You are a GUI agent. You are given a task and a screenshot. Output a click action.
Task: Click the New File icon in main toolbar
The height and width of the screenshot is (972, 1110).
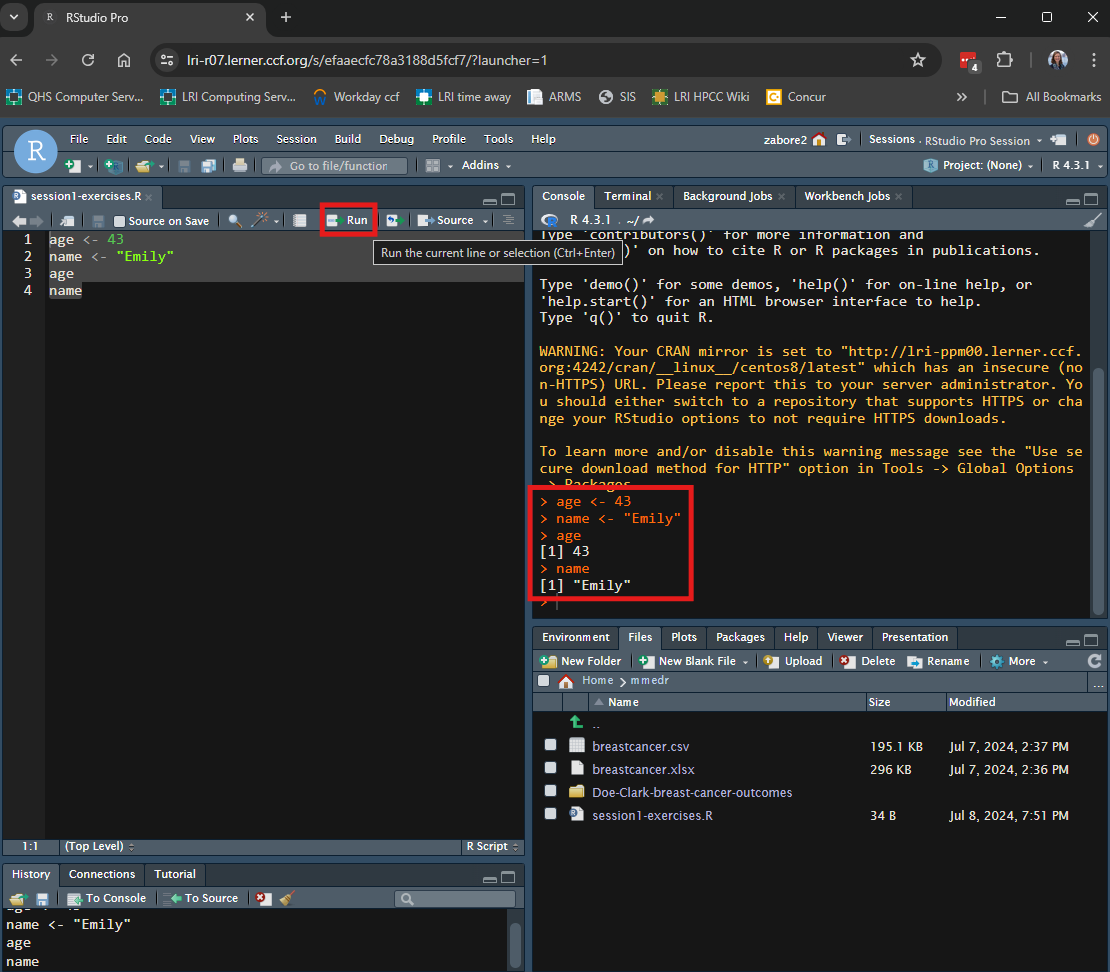[72, 166]
